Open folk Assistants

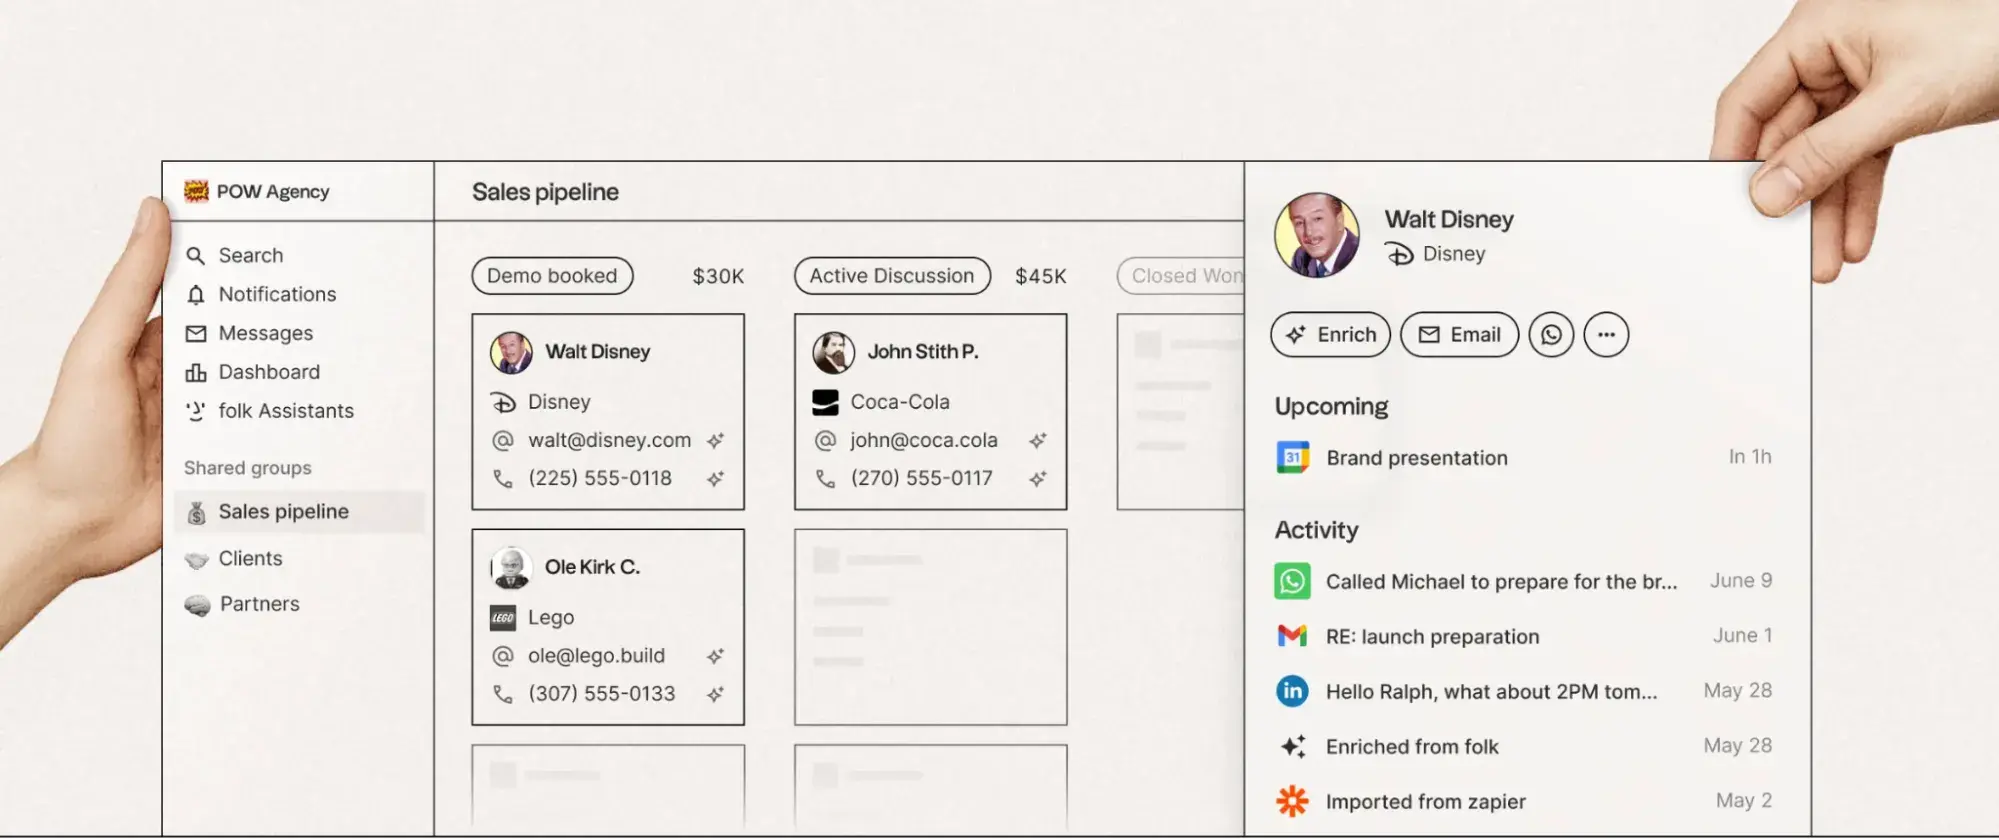(270, 411)
